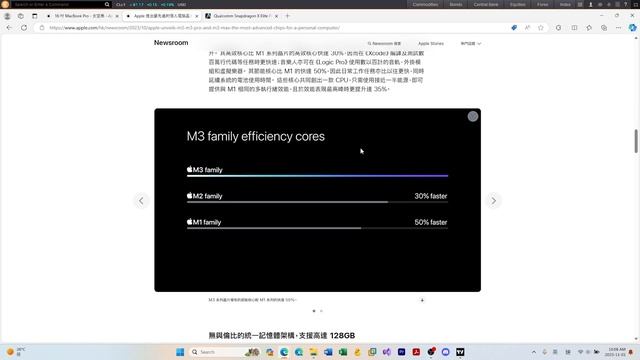Open Bonds menu in top bar
This screenshot has width=640, height=360.
(456, 4)
